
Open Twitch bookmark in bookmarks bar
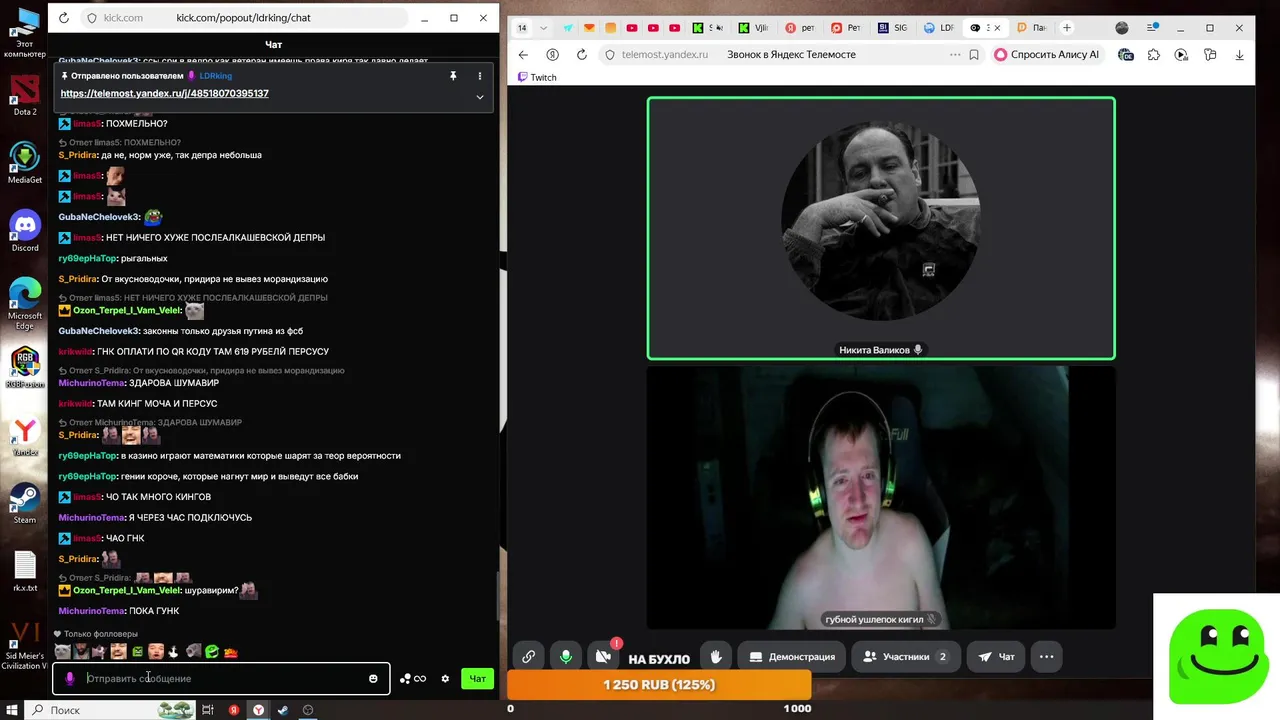(537, 77)
